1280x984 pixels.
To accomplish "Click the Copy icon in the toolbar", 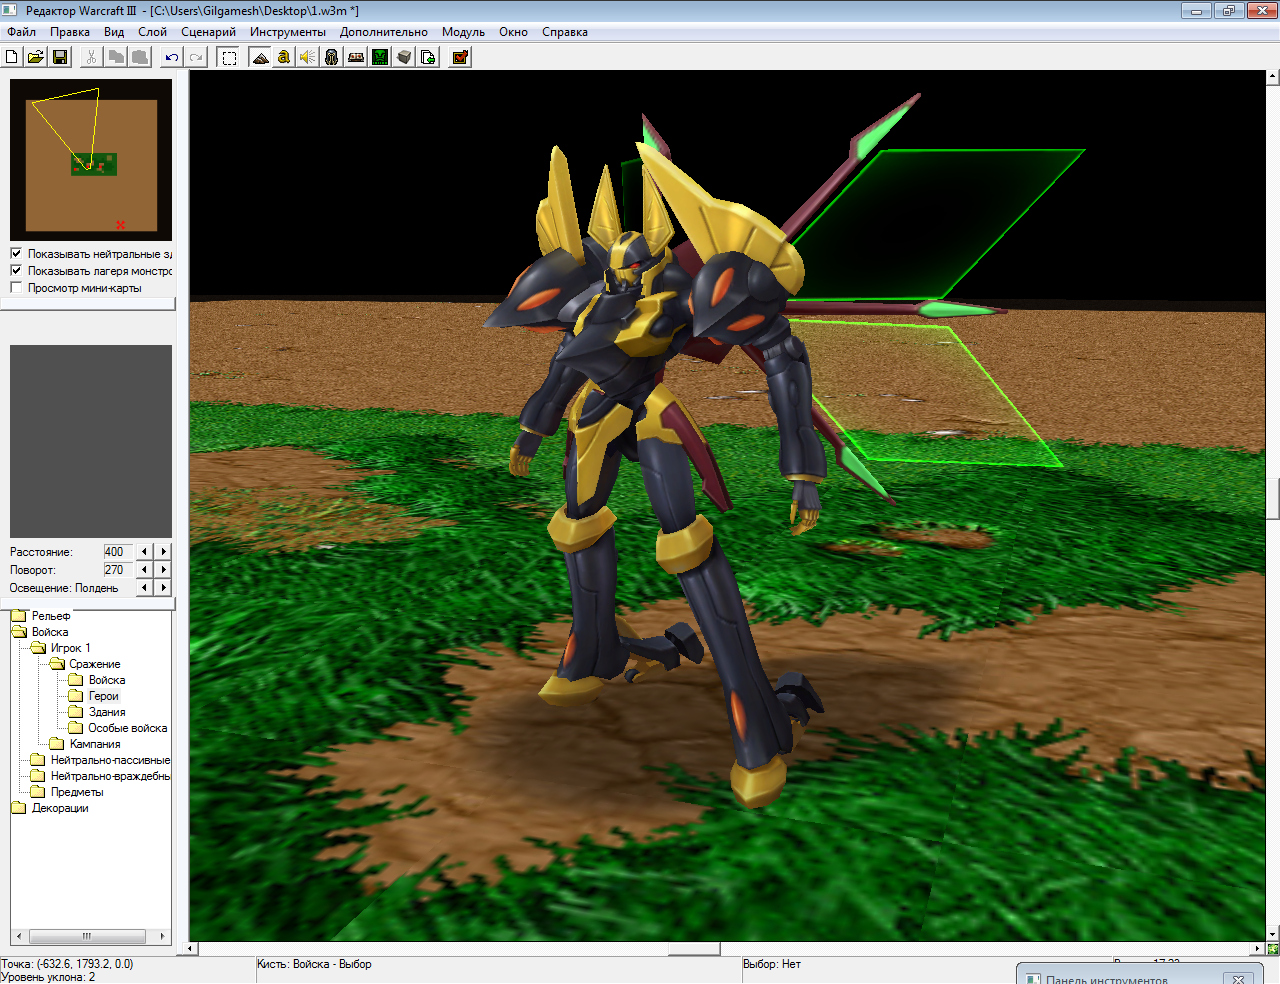I will [116, 57].
